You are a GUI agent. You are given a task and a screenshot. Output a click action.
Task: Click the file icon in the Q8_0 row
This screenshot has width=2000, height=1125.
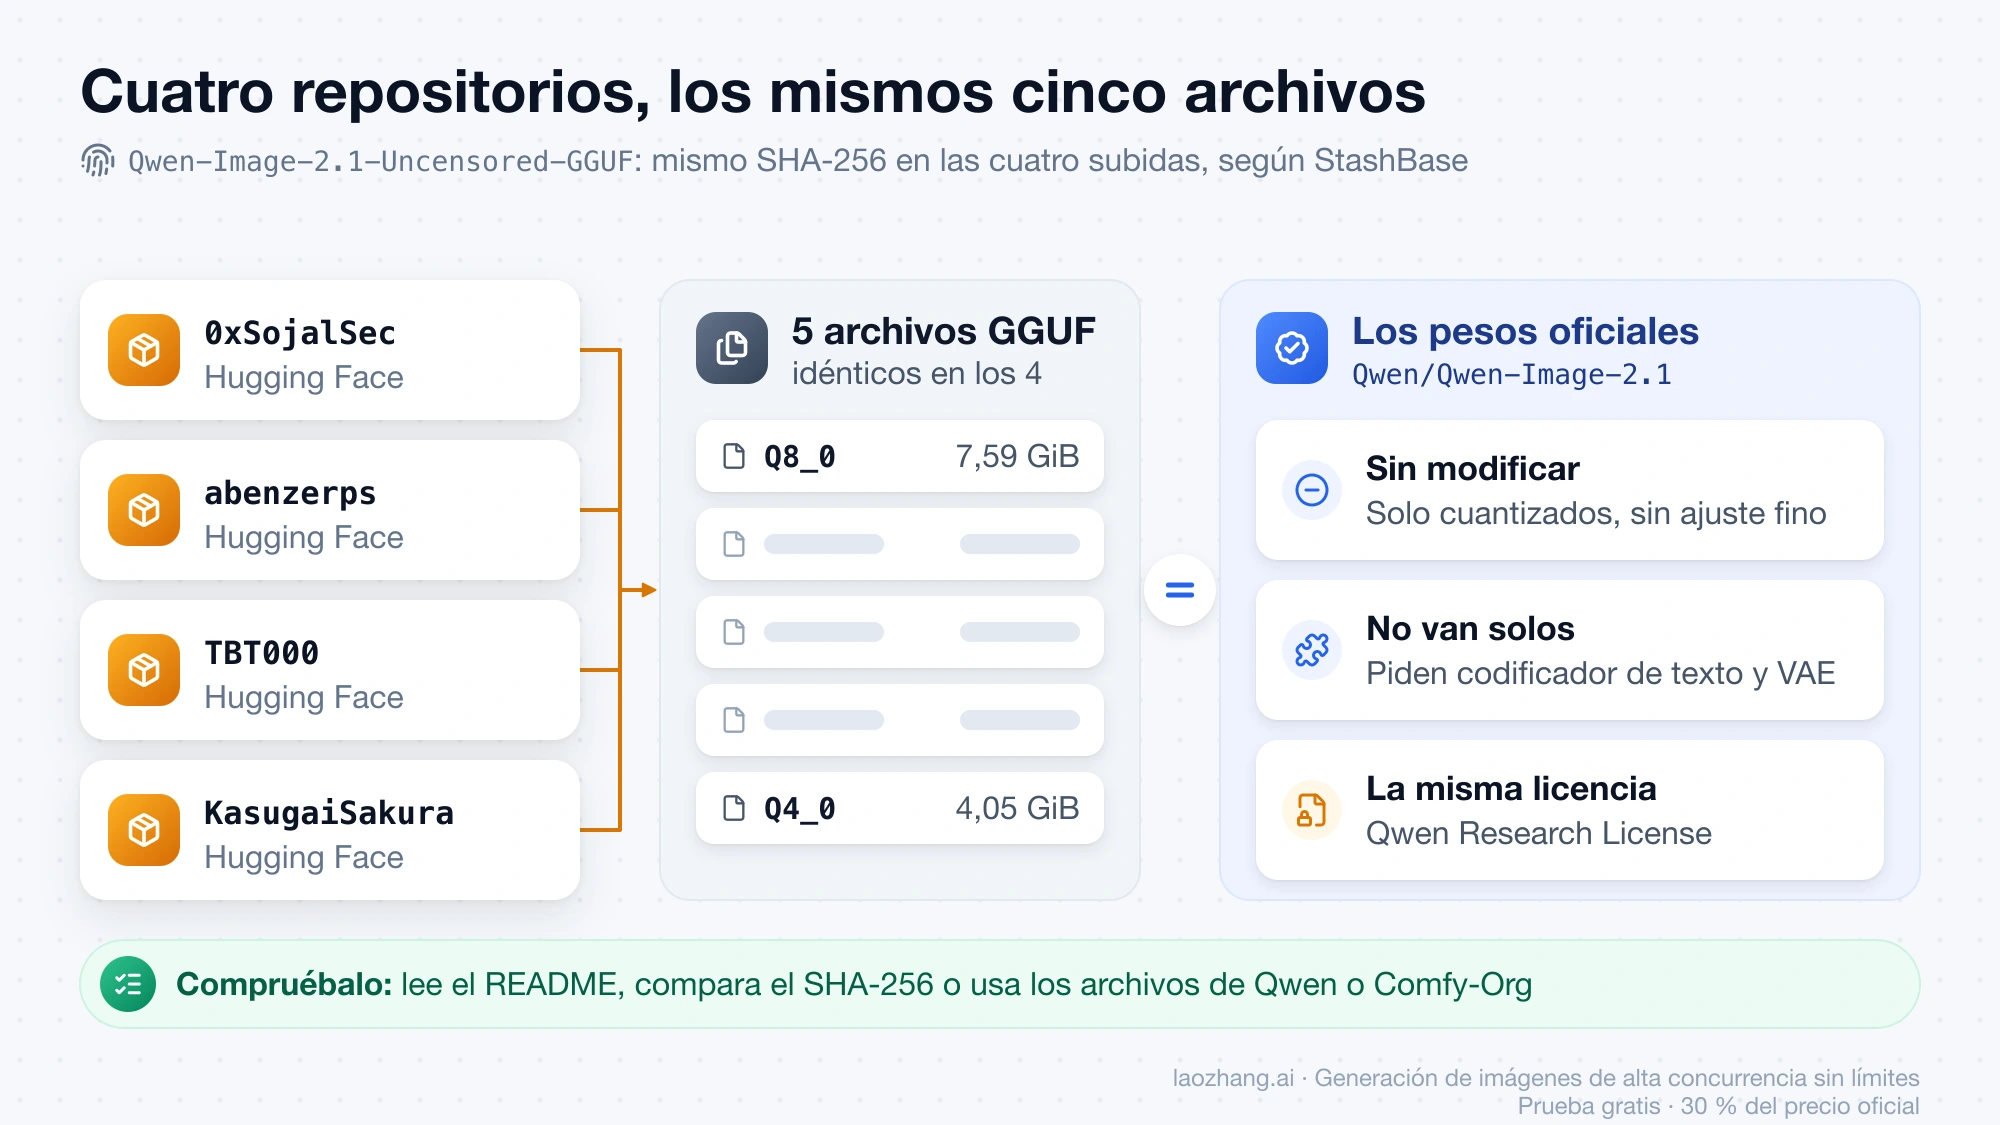(734, 456)
